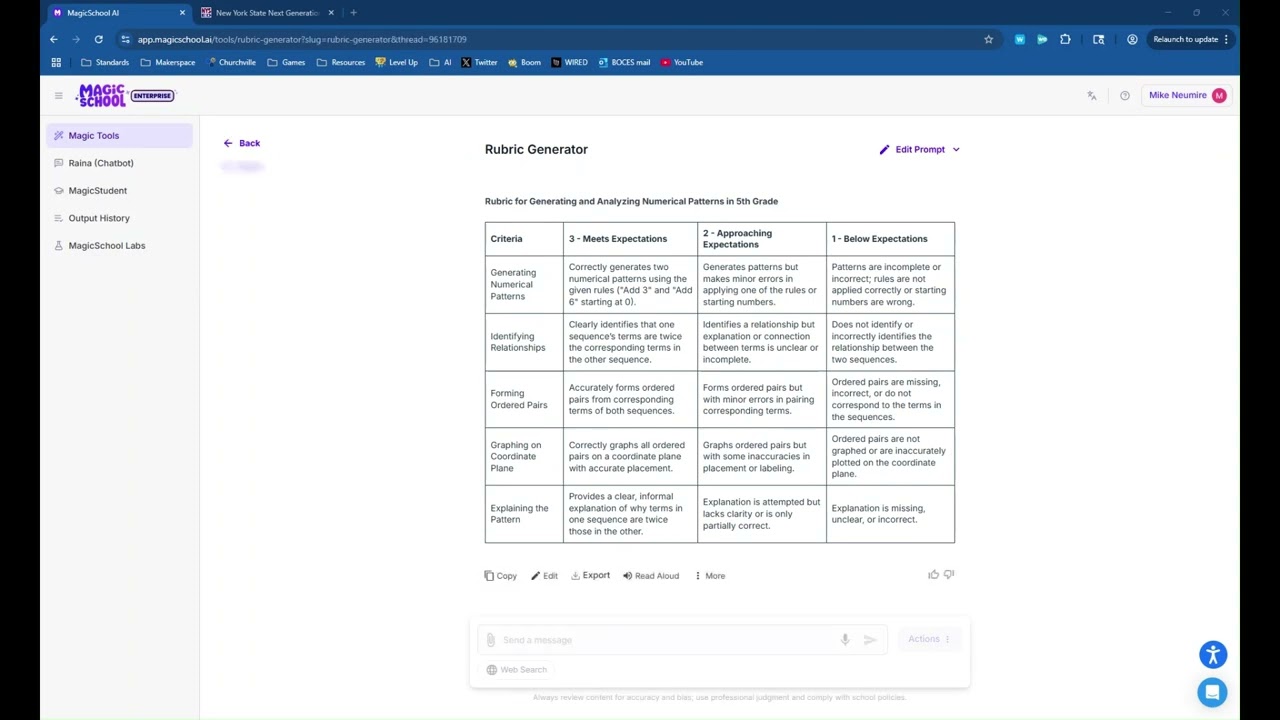Click 'Explanation is missing, unclear, or incorrect.' cell
The image size is (1280, 720).
(x=890, y=514)
